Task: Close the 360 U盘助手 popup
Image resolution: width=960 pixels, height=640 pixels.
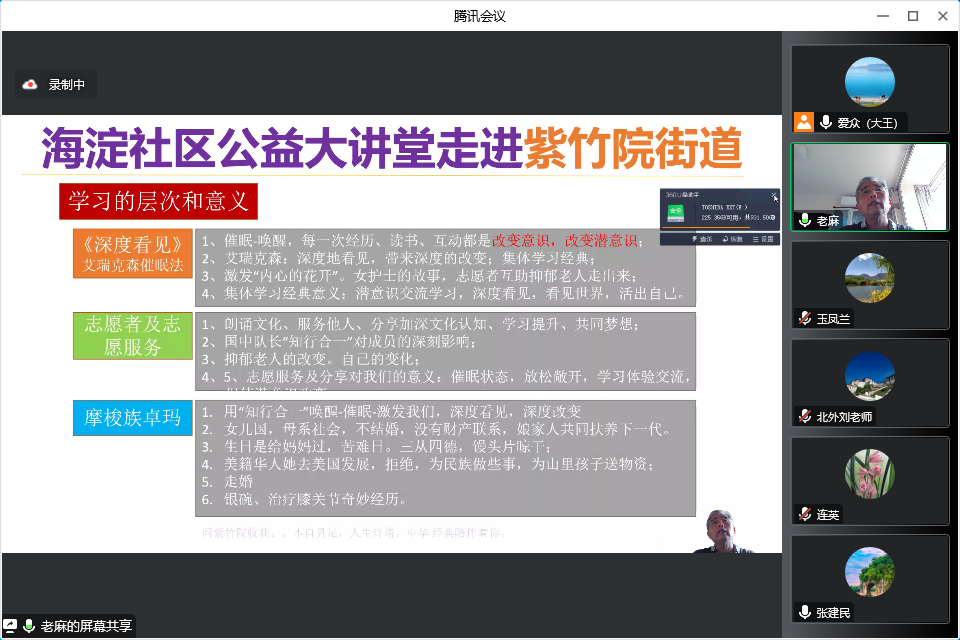Action: click(x=773, y=196)
